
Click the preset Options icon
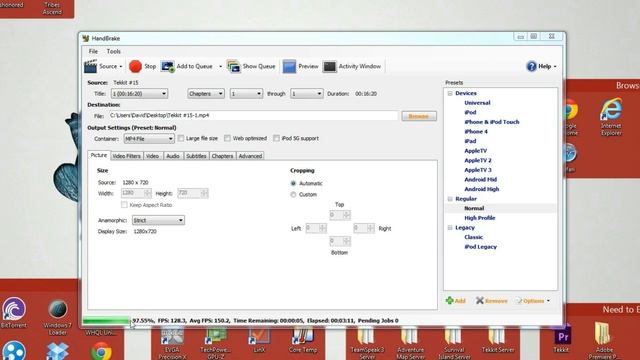pyautogui.click(x=519, y=301)
